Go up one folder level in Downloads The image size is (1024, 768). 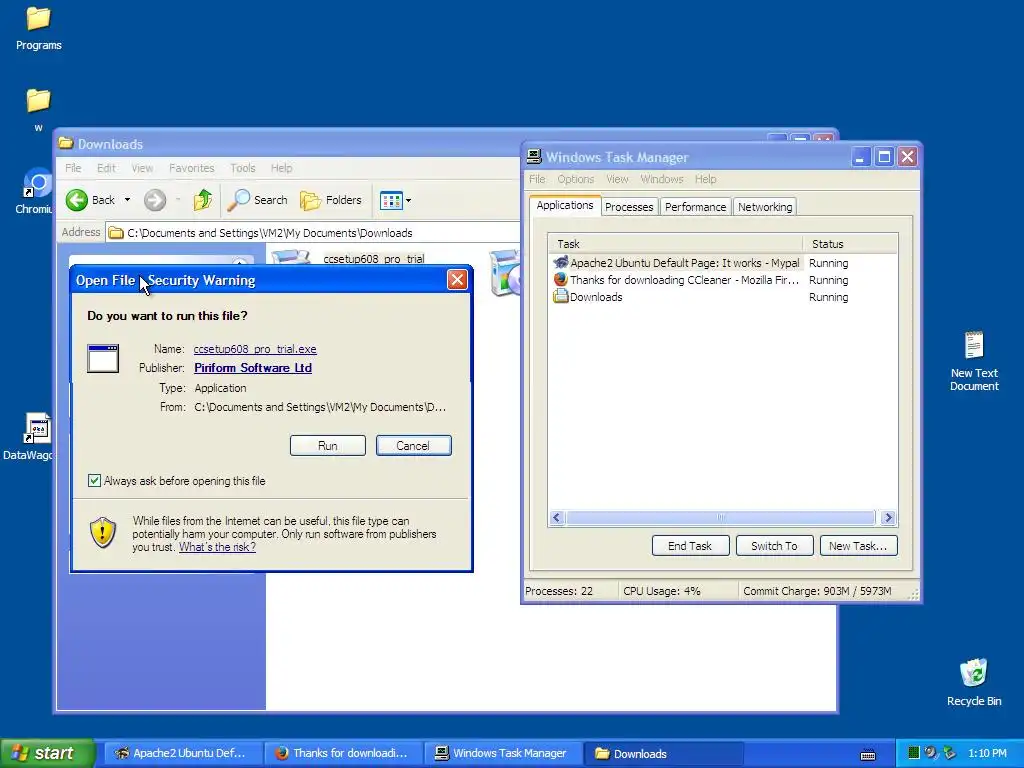(202, 200)
